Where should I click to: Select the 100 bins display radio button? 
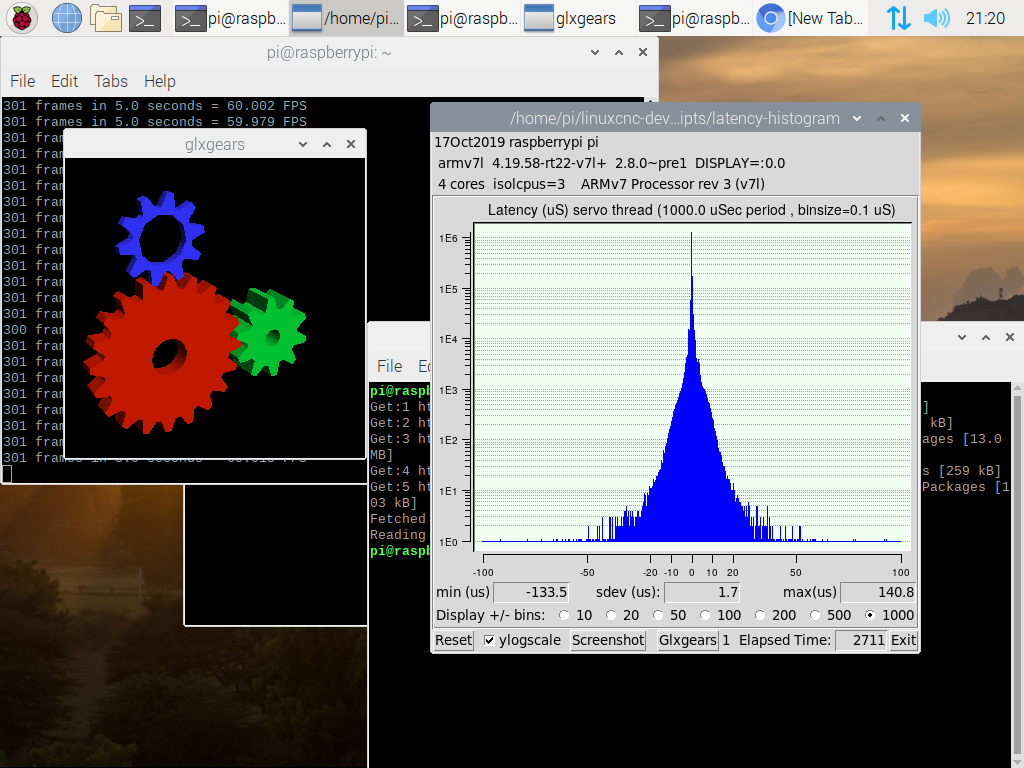point(705,615)
